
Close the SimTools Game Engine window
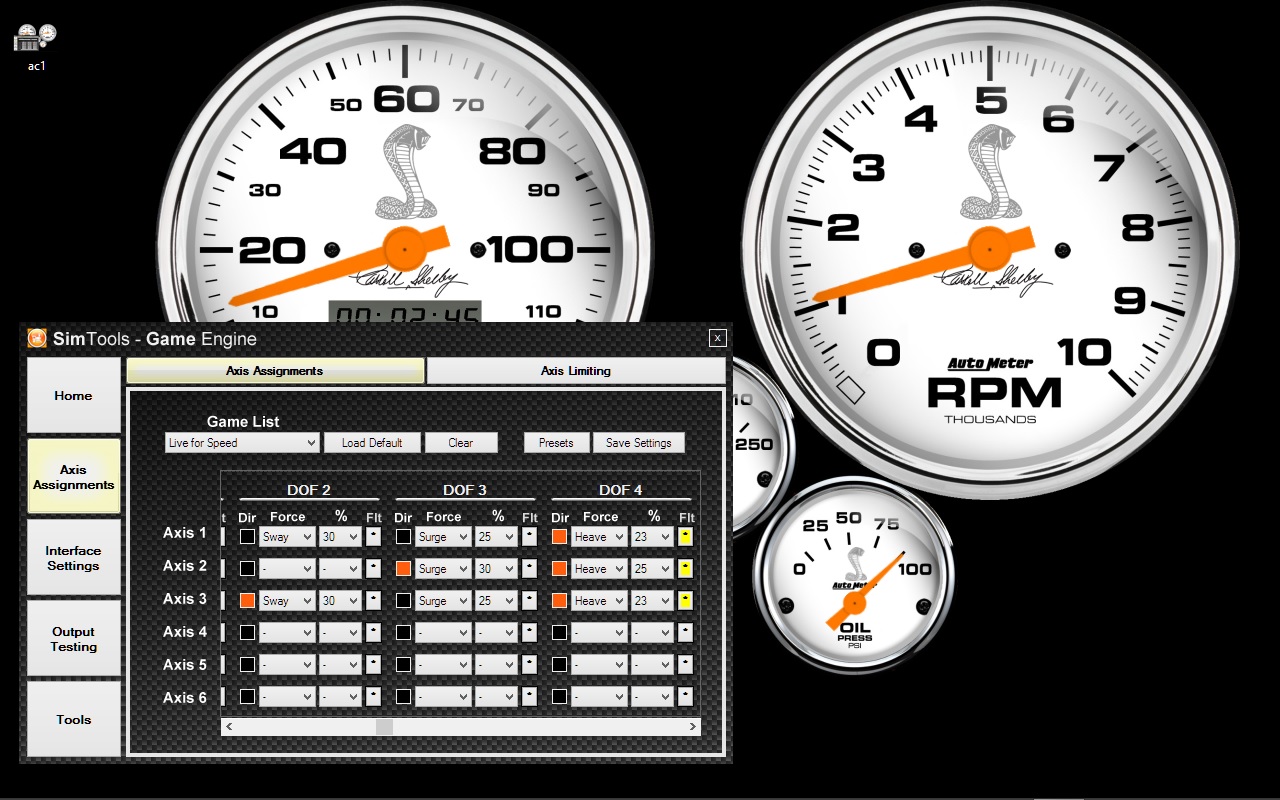717,338
